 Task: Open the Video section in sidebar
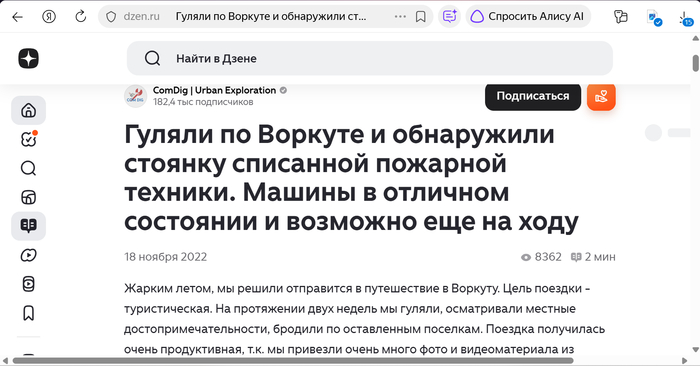click(x=29, y=255)
